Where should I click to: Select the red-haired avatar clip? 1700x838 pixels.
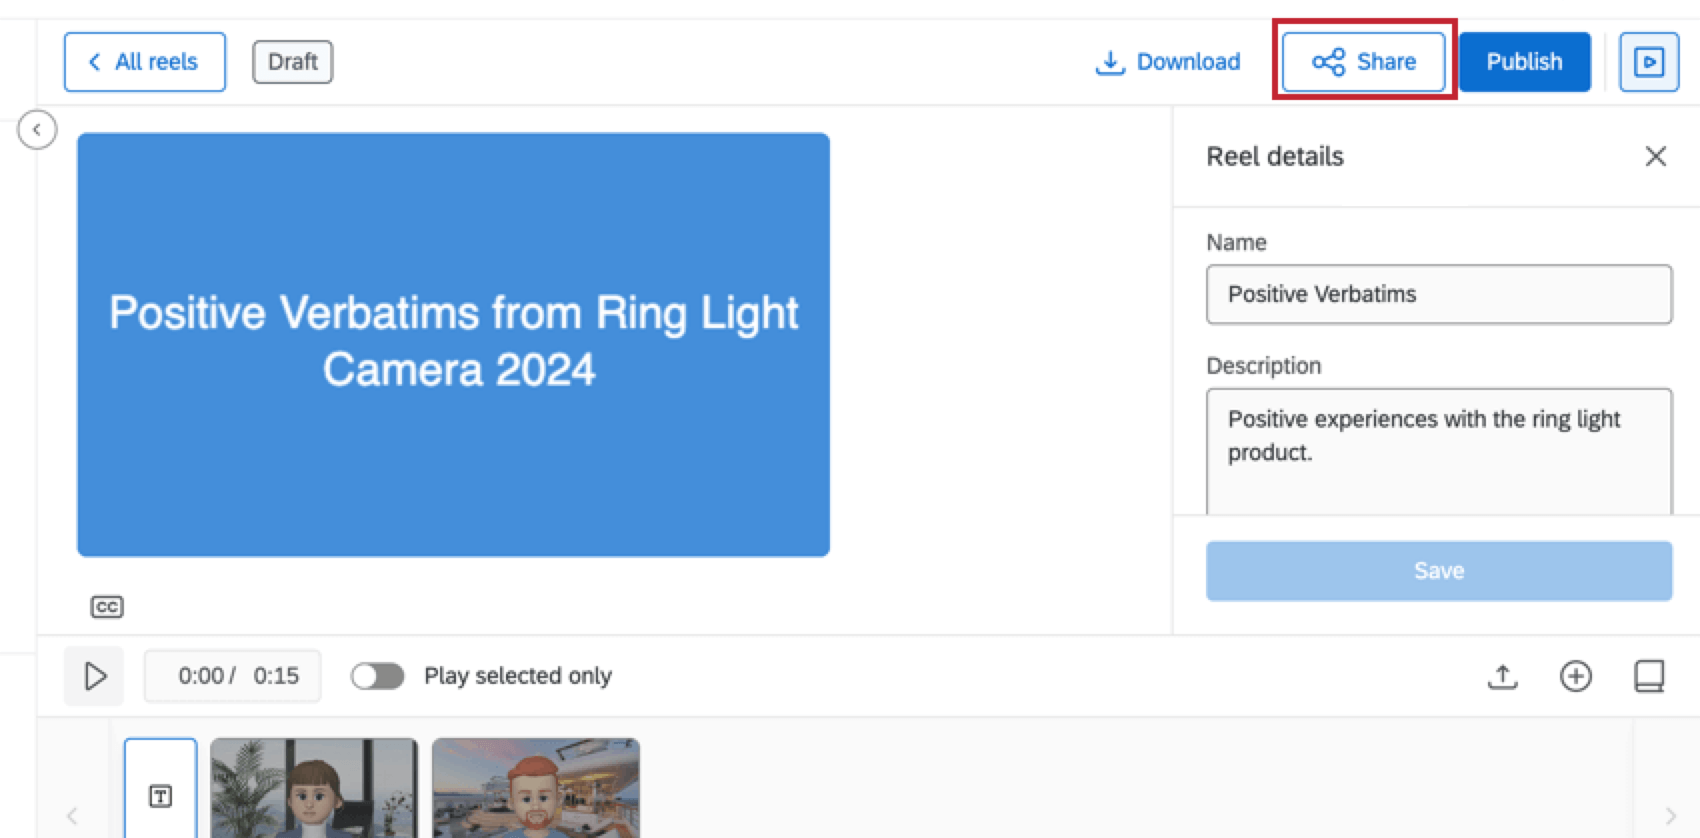(536, 788)
